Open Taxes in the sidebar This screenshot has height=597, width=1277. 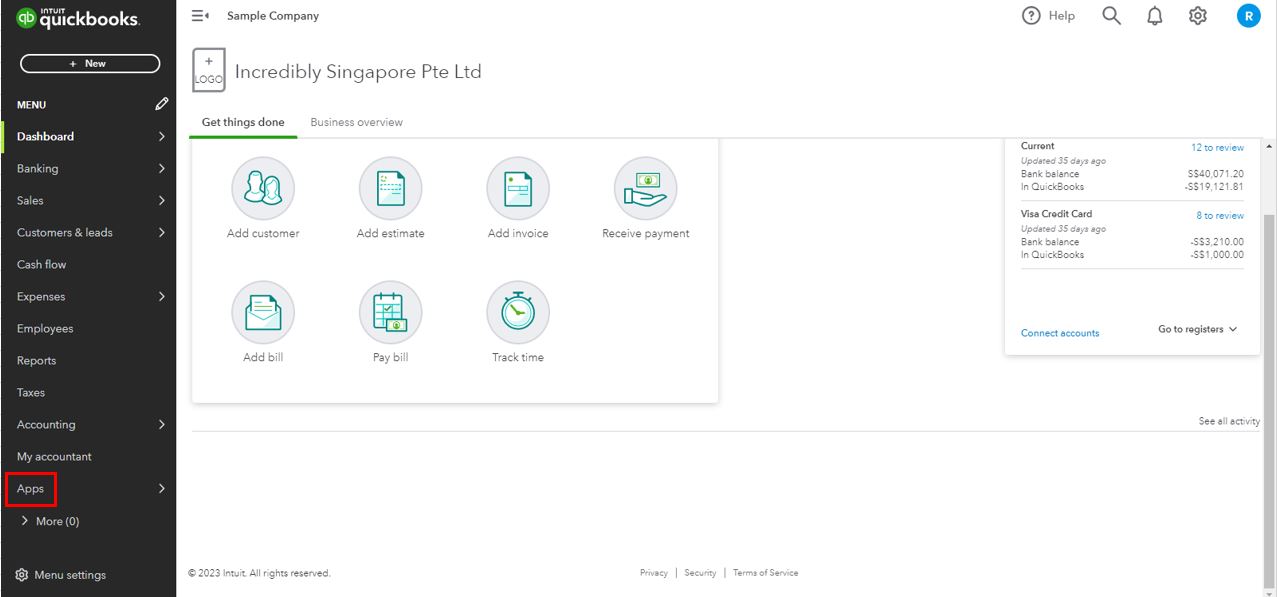point(31,393)
